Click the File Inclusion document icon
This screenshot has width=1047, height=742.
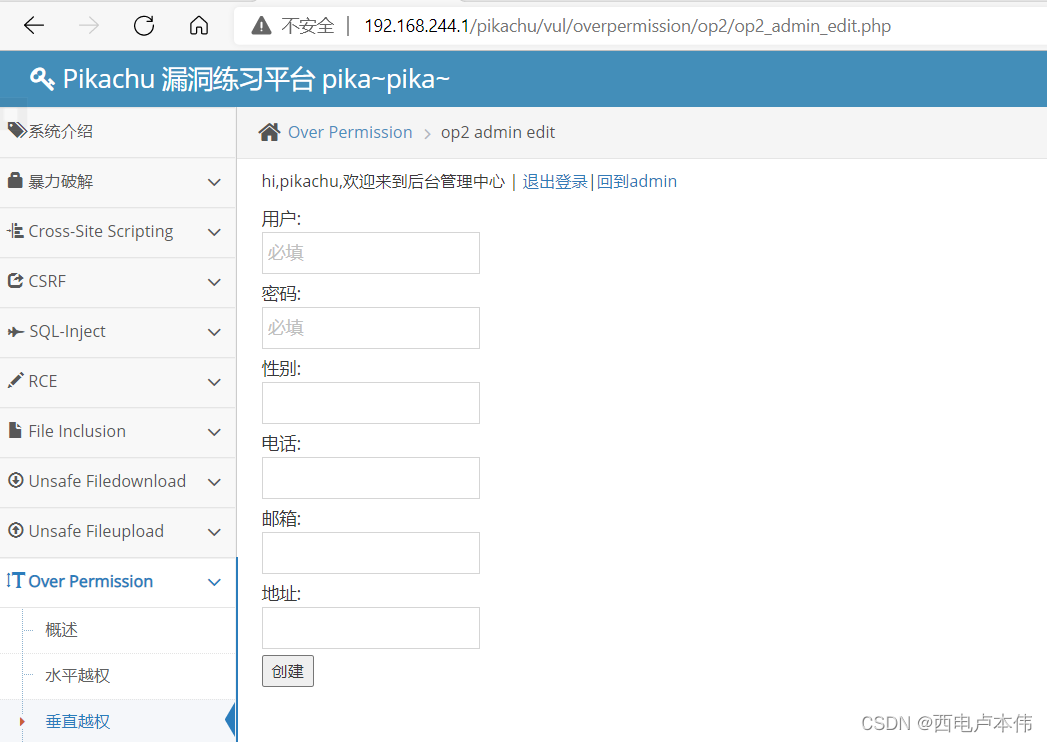(15, 430)
